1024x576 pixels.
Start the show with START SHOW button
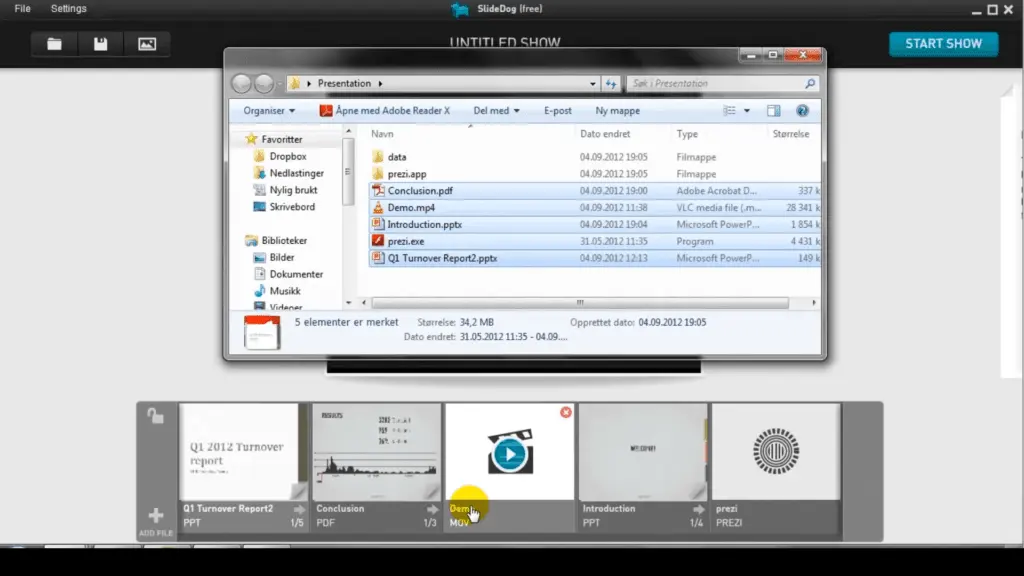[943, 44]
